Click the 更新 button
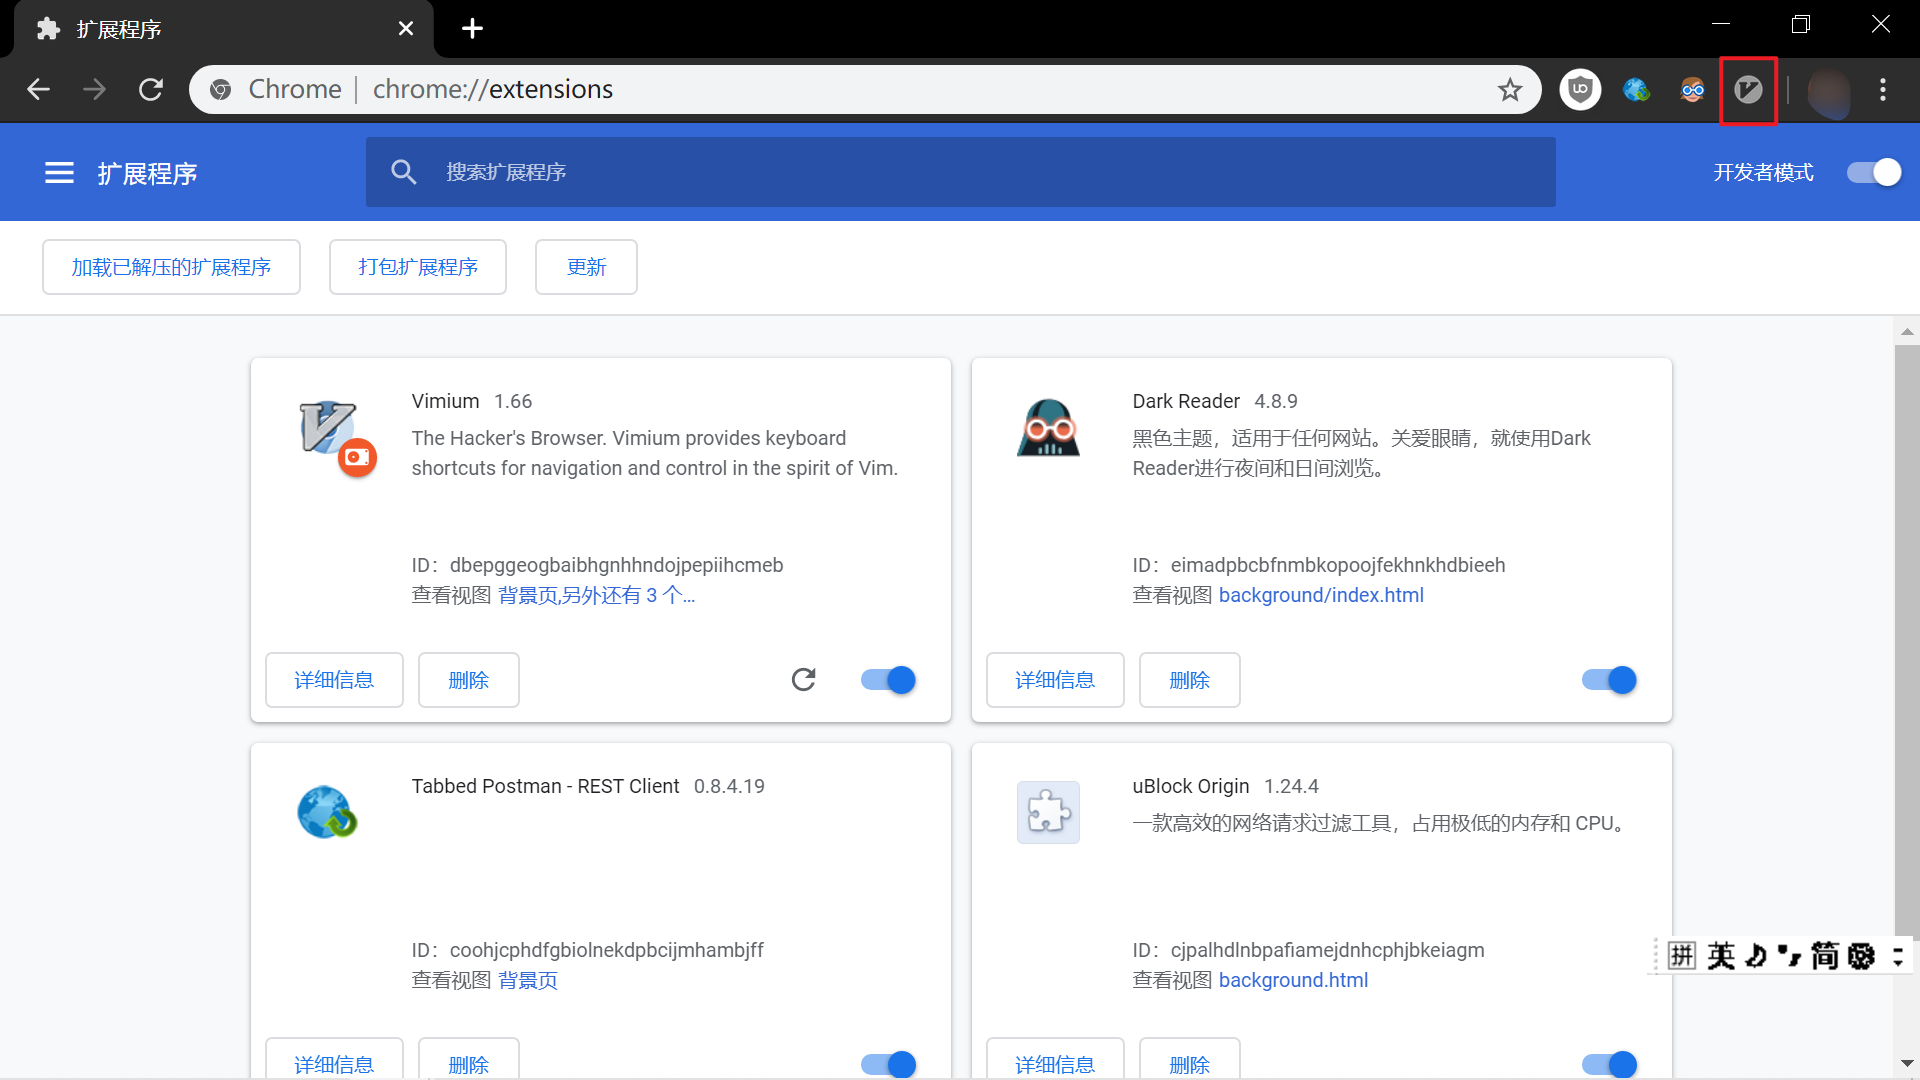Image resolution: width=1920 pixels, height=1080 pixels. (x=587, y=265)
